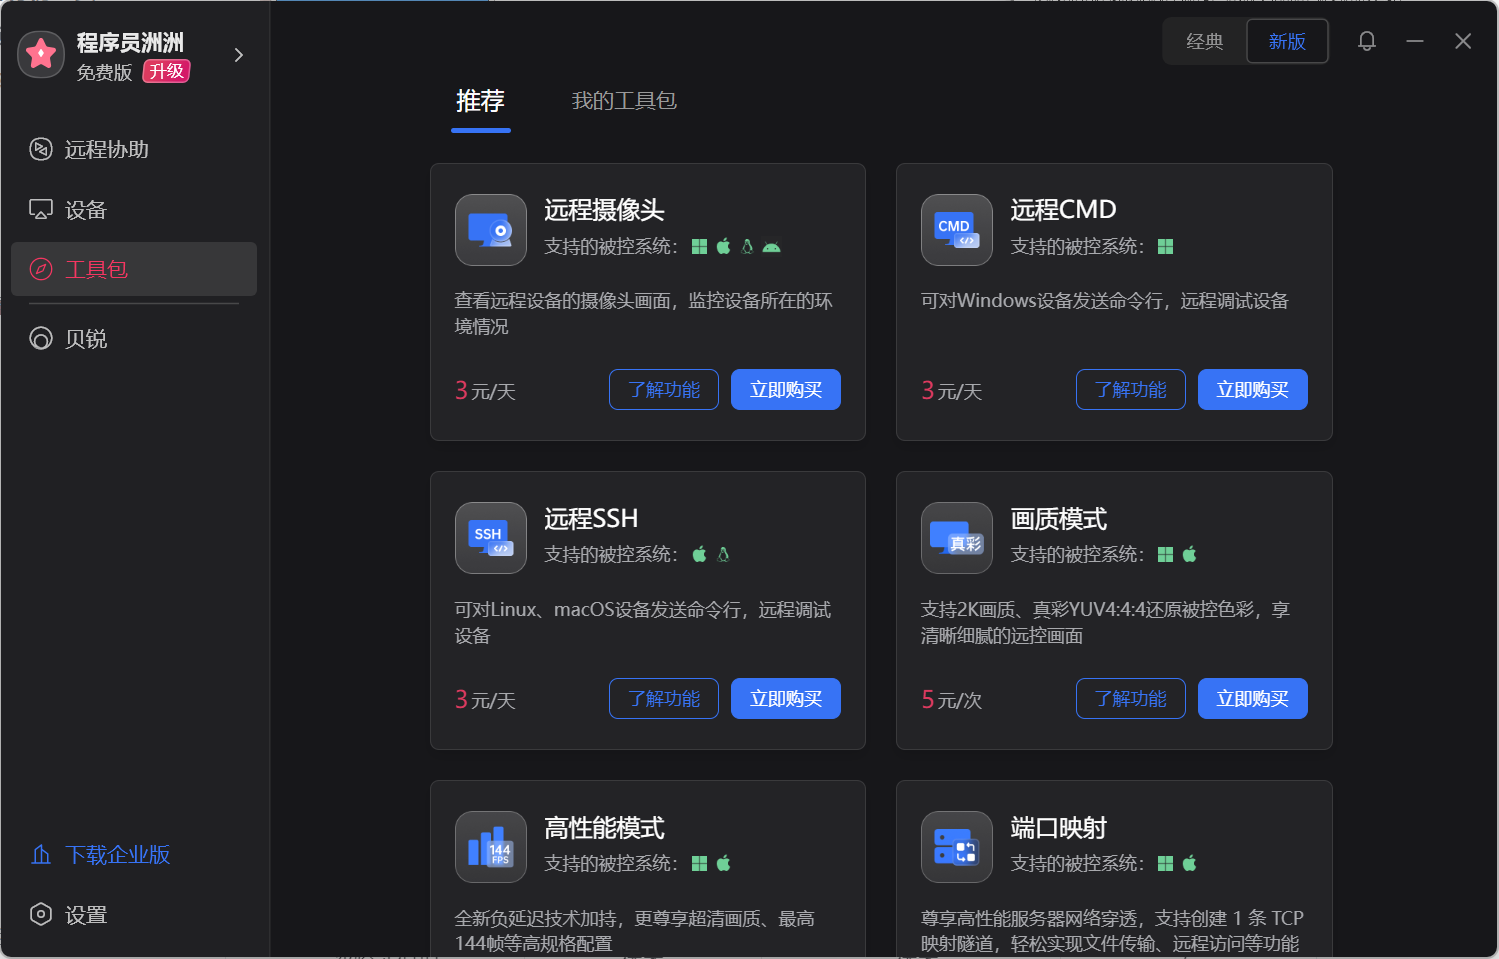Select the 推荐 tab

(x=480, y=101)
